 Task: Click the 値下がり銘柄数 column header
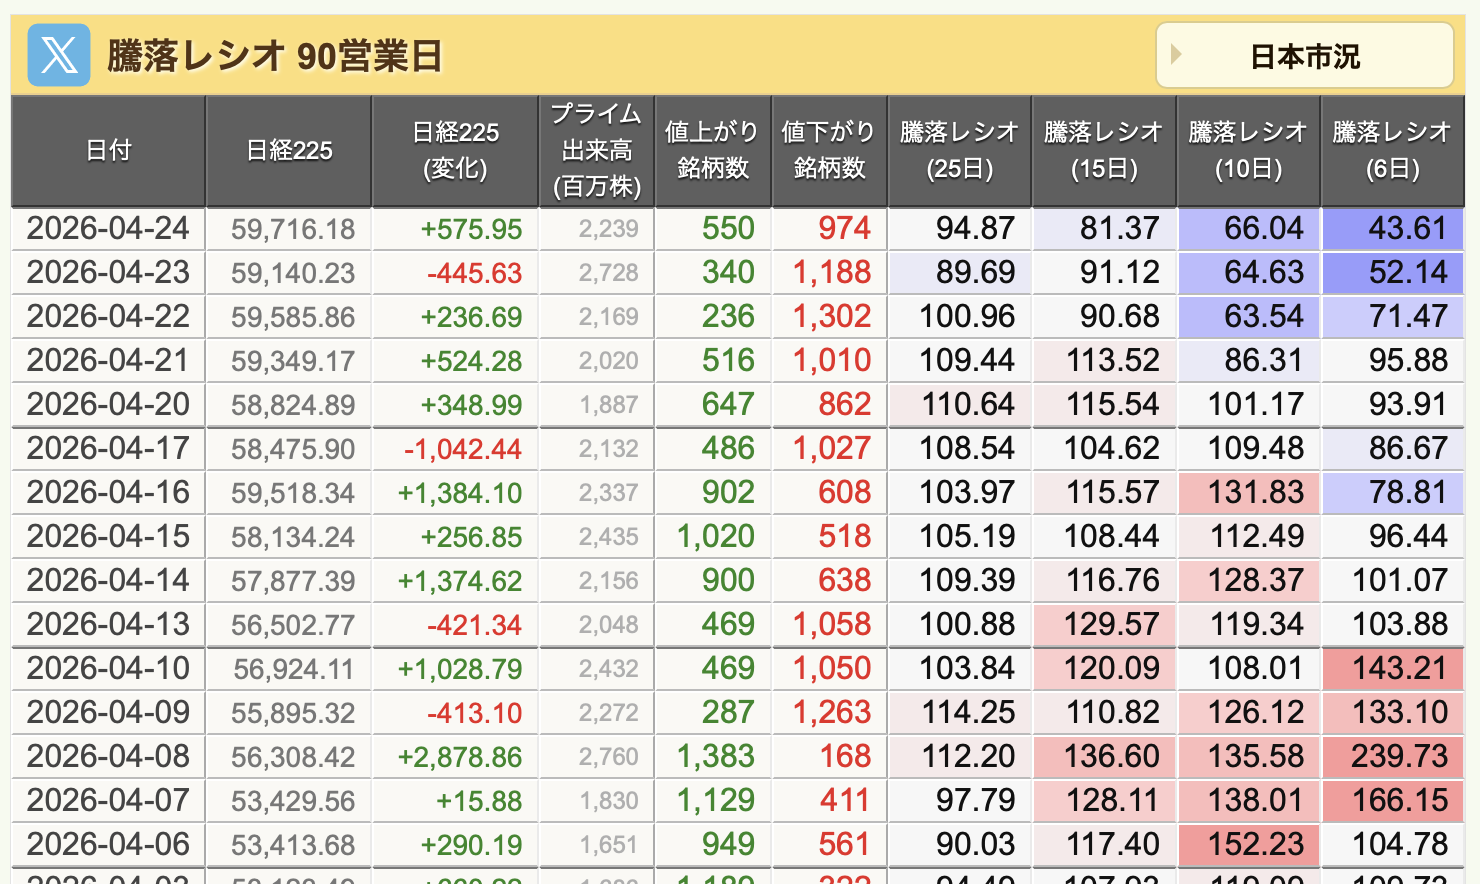(828, 151)
